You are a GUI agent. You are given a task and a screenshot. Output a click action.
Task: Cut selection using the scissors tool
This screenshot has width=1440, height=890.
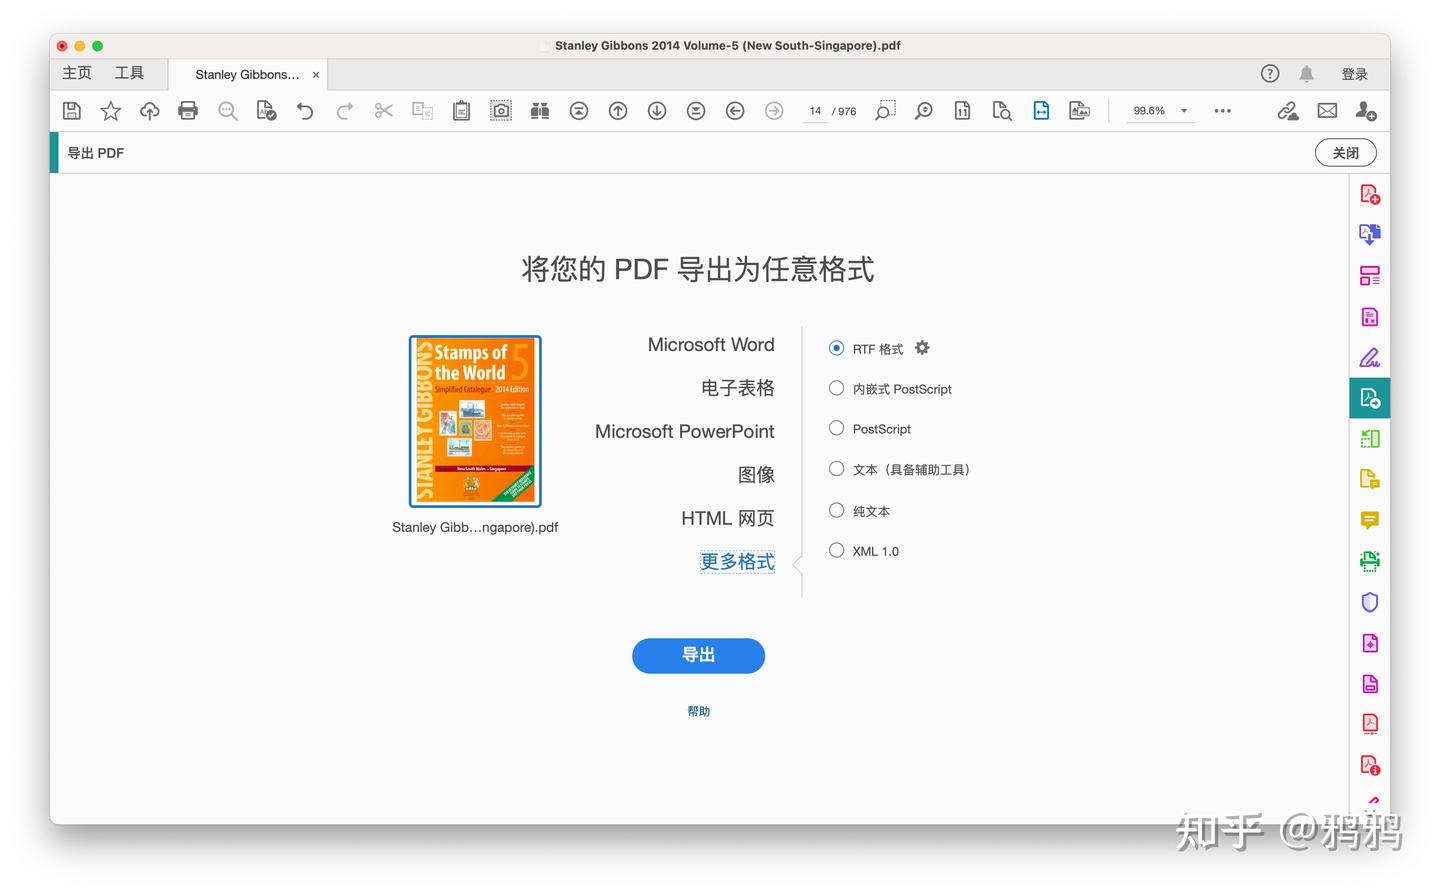[383, 110]
